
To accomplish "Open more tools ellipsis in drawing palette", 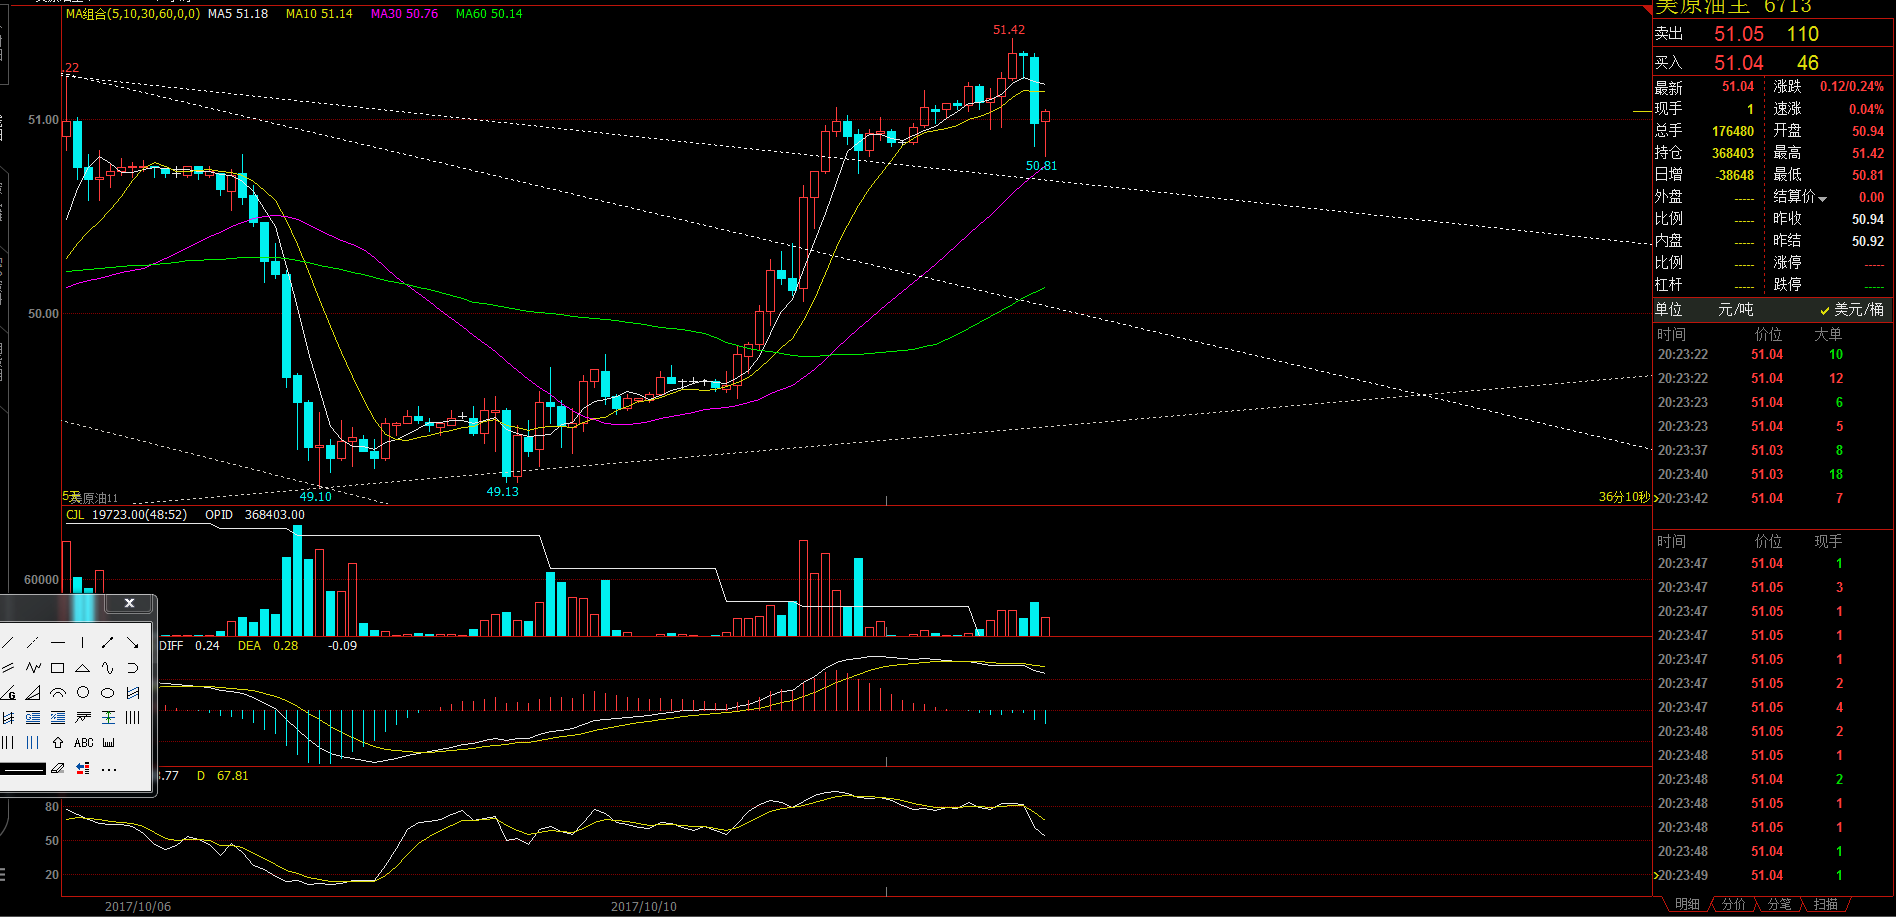I will click(109, 770).
